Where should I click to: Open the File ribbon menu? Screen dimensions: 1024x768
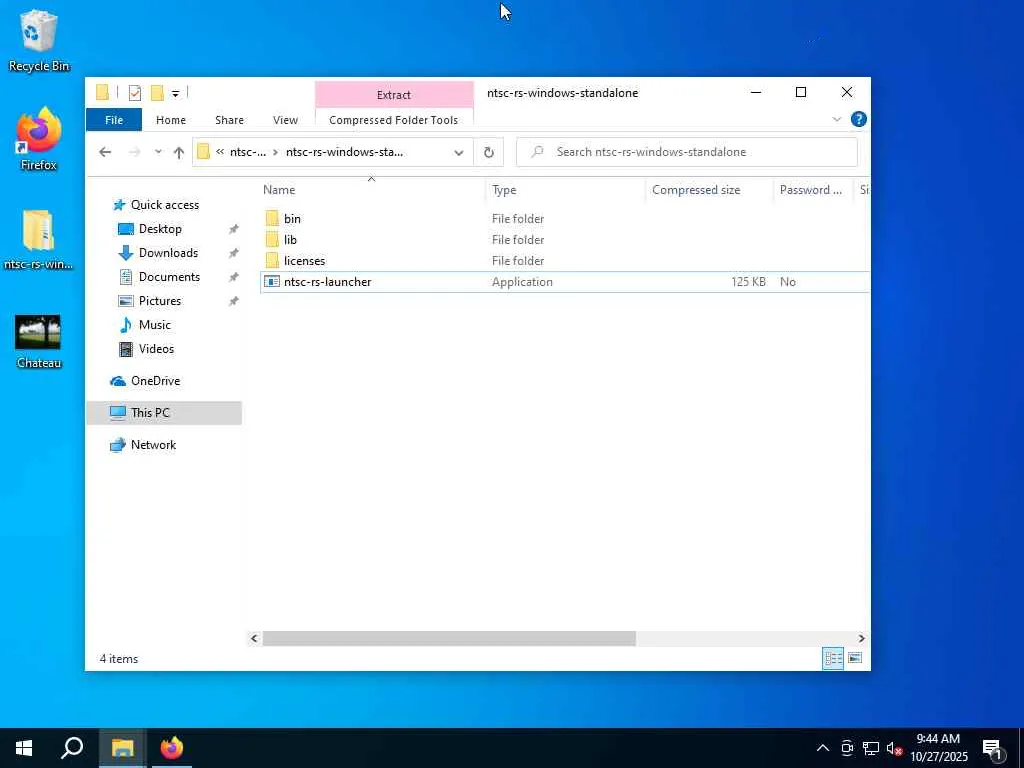[x=114, y=120]
